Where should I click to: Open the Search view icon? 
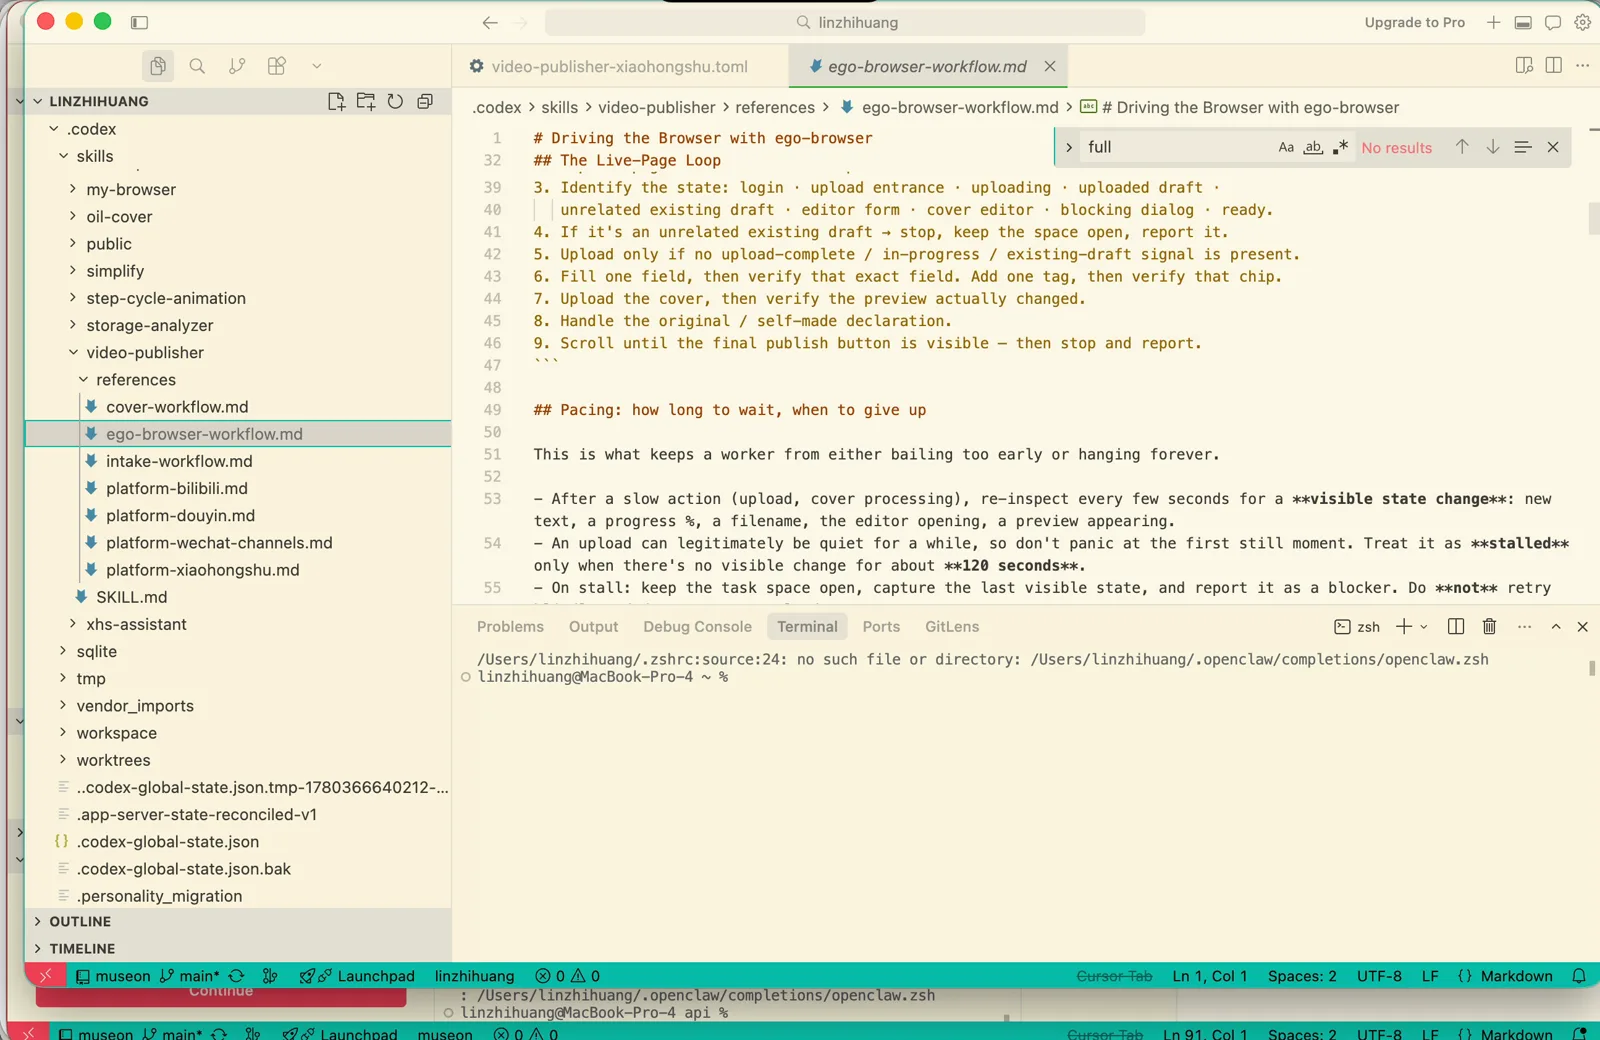197,66
